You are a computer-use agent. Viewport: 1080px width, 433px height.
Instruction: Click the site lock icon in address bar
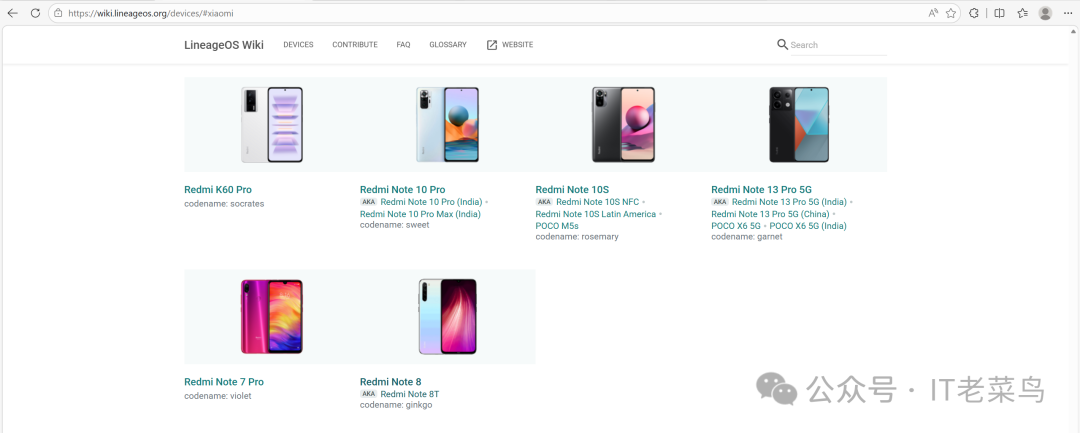58,13
